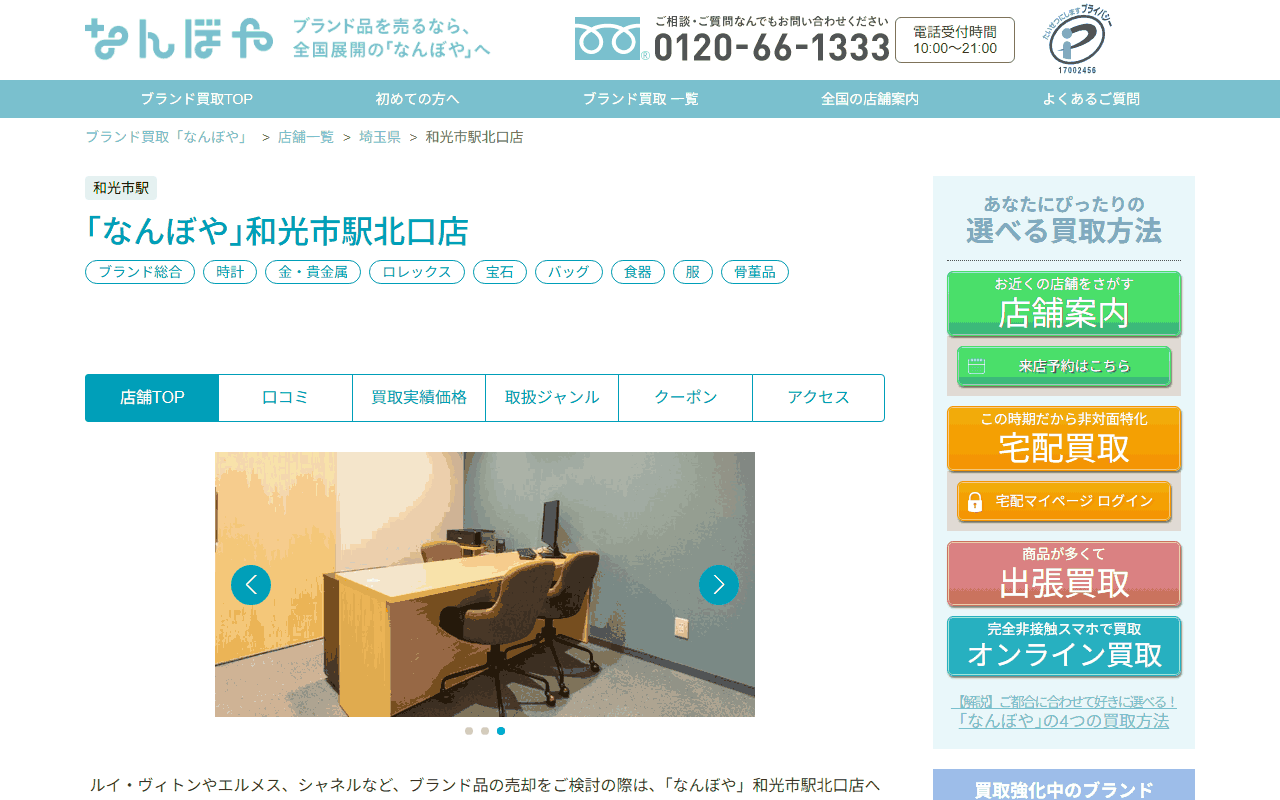Click 「なんぼや」の4つの買取方法 link
The image size is (1280, 800).
1064,720
